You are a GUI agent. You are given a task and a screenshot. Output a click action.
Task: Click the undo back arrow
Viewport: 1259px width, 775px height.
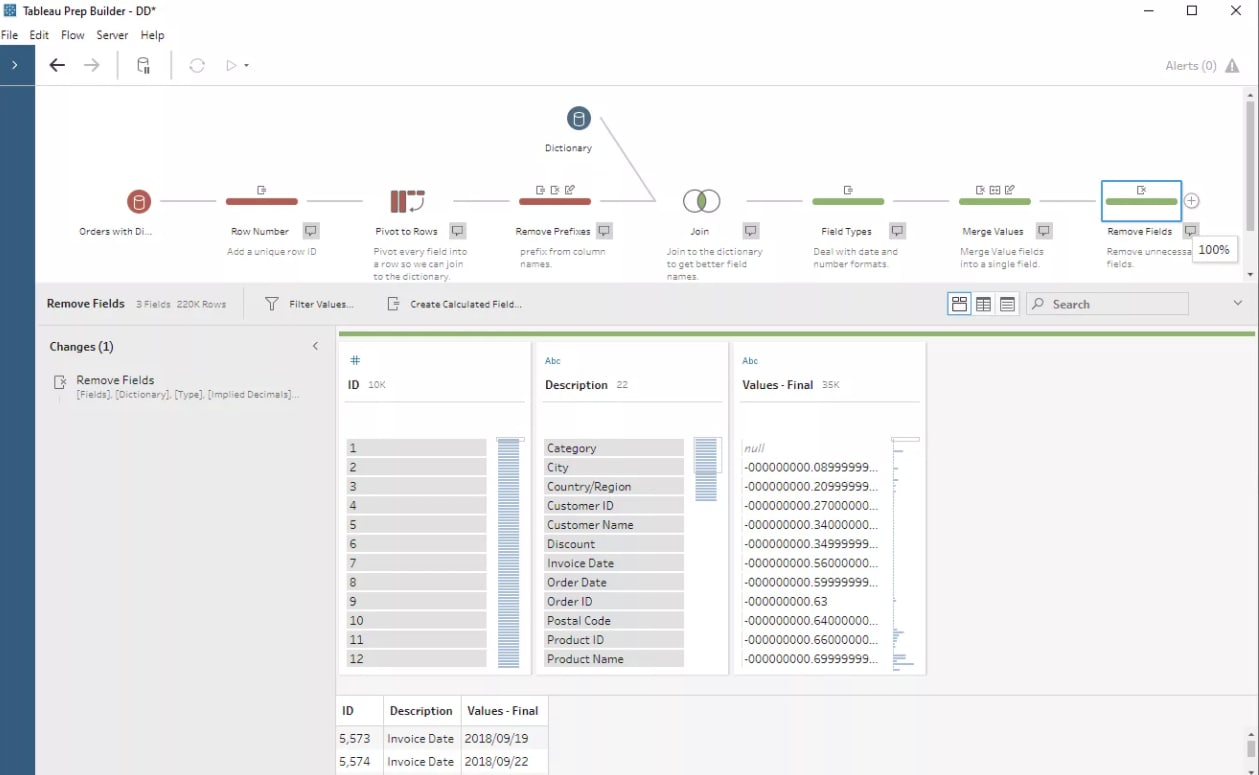tap(57, 65)
